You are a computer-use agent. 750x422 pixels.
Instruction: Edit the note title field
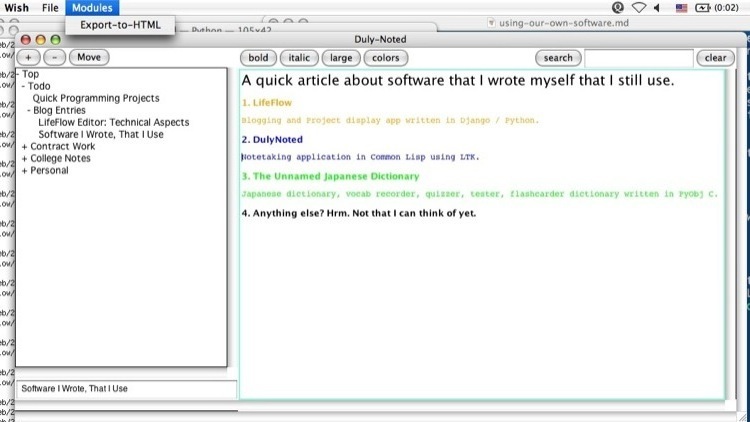point(127,389)
